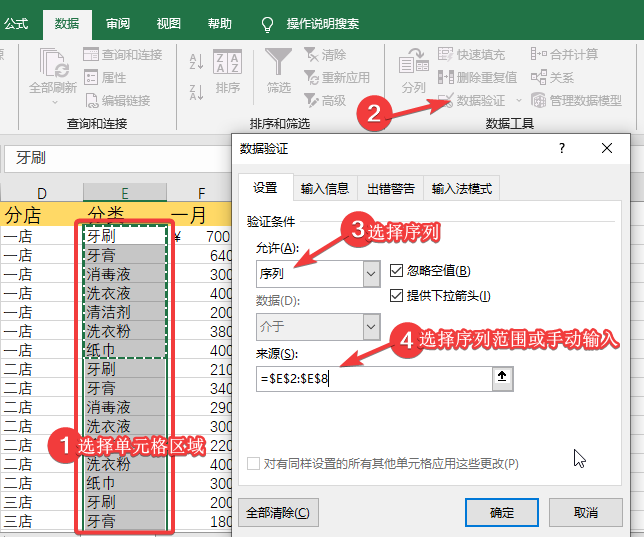
Task: Check apply changes to all other cells (P)
Action: coord(253,463)
